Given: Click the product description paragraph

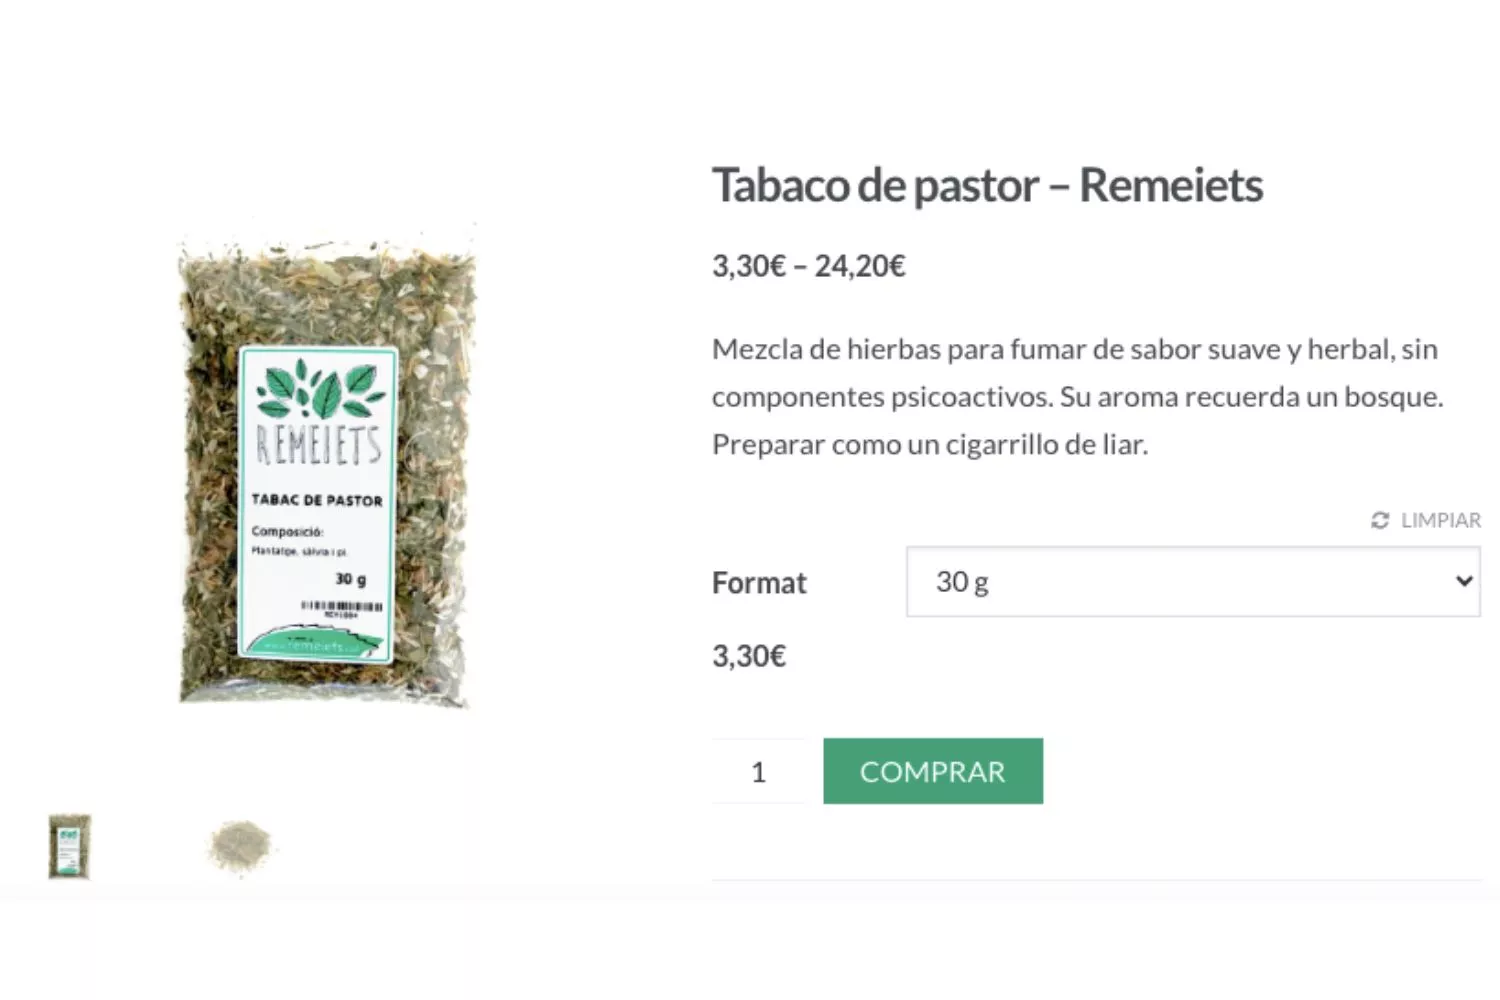Looking at the screenshot, I should 1078,397.
